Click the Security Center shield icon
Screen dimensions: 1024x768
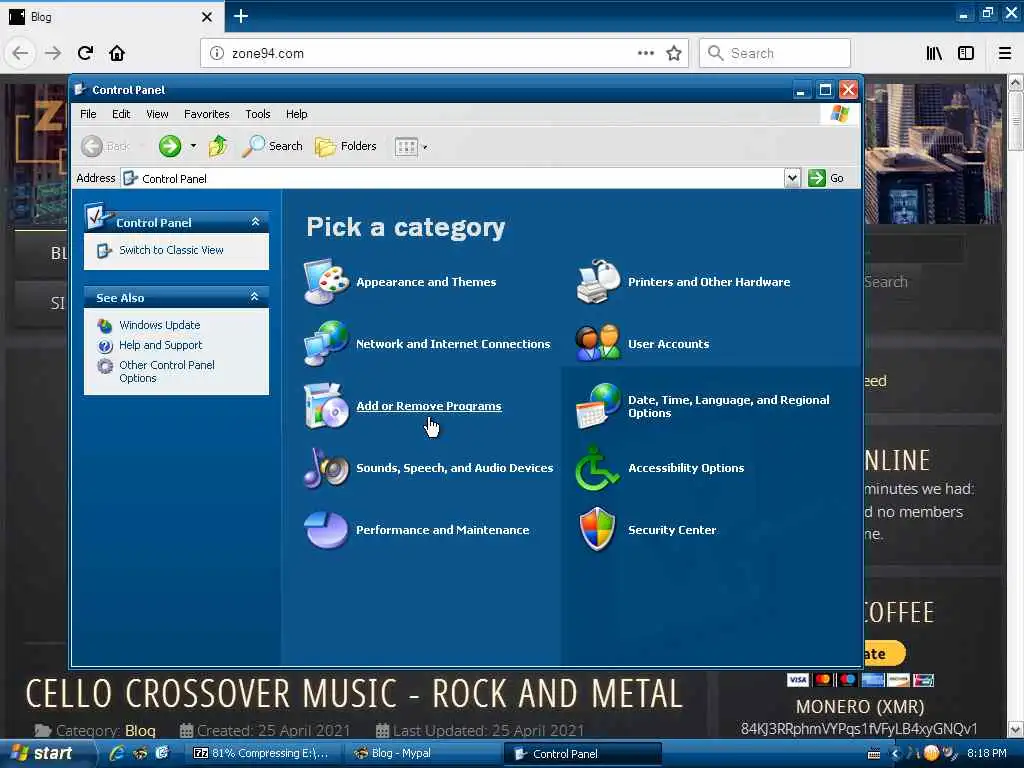(598, 530)
